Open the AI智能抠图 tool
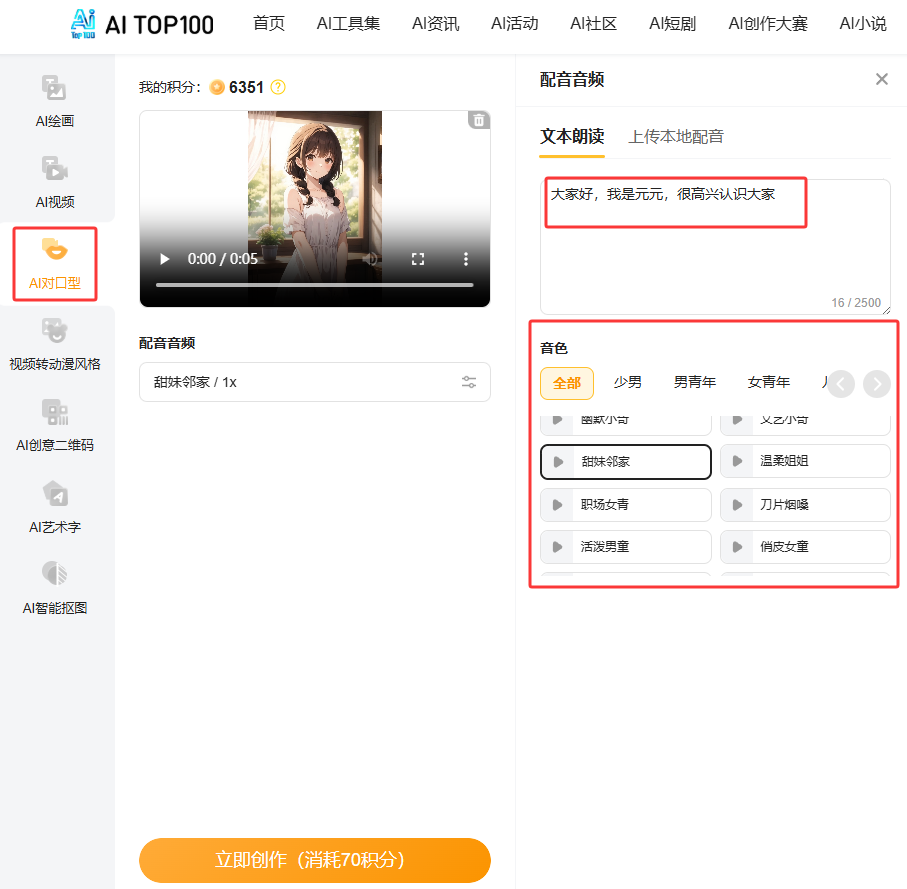 (x=54, y=588)
